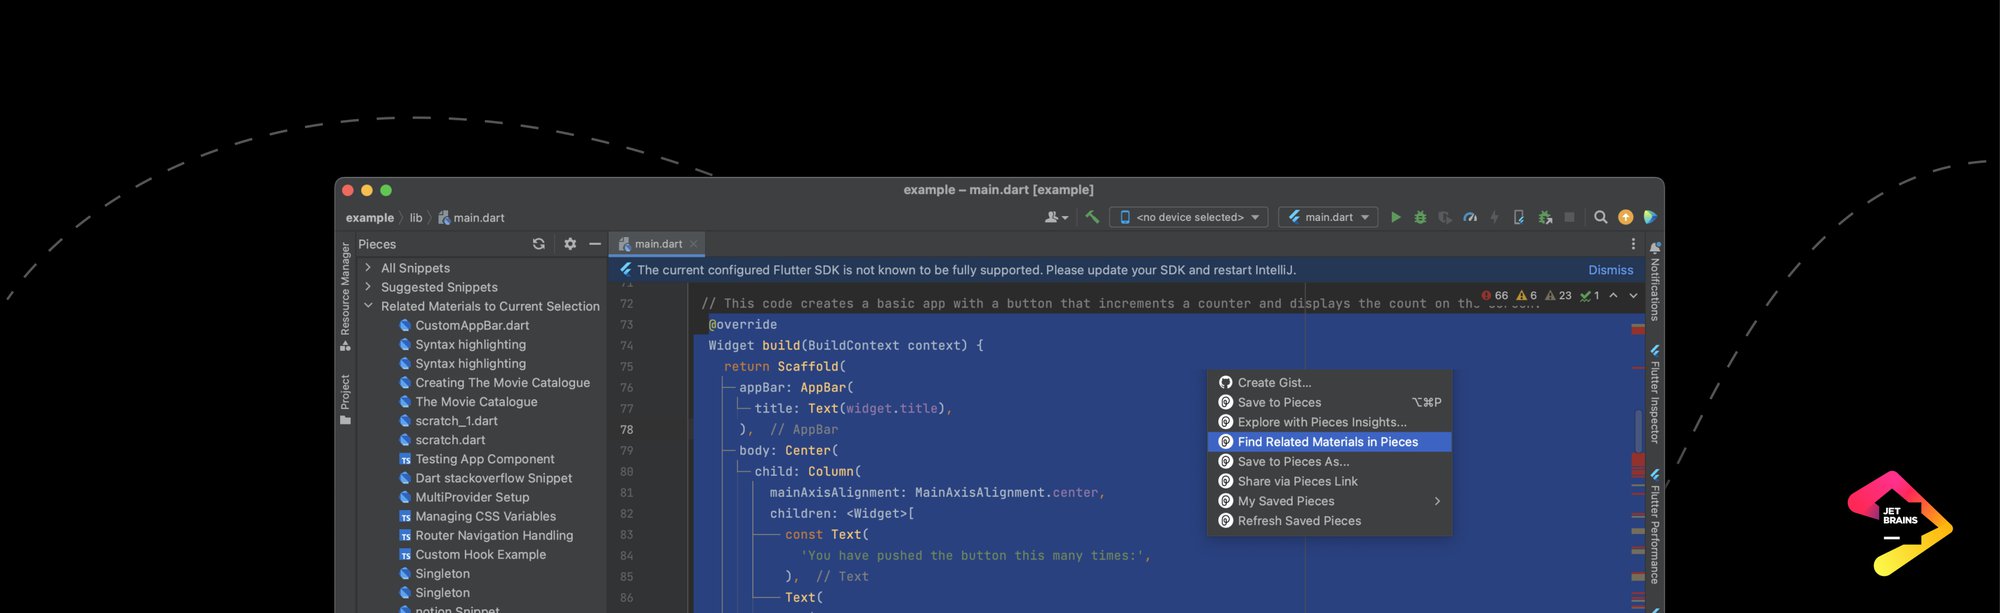The width and height of the screenshot is (2000, 613).
Task: Open the Project side tool window
Action: click(345, 399)
